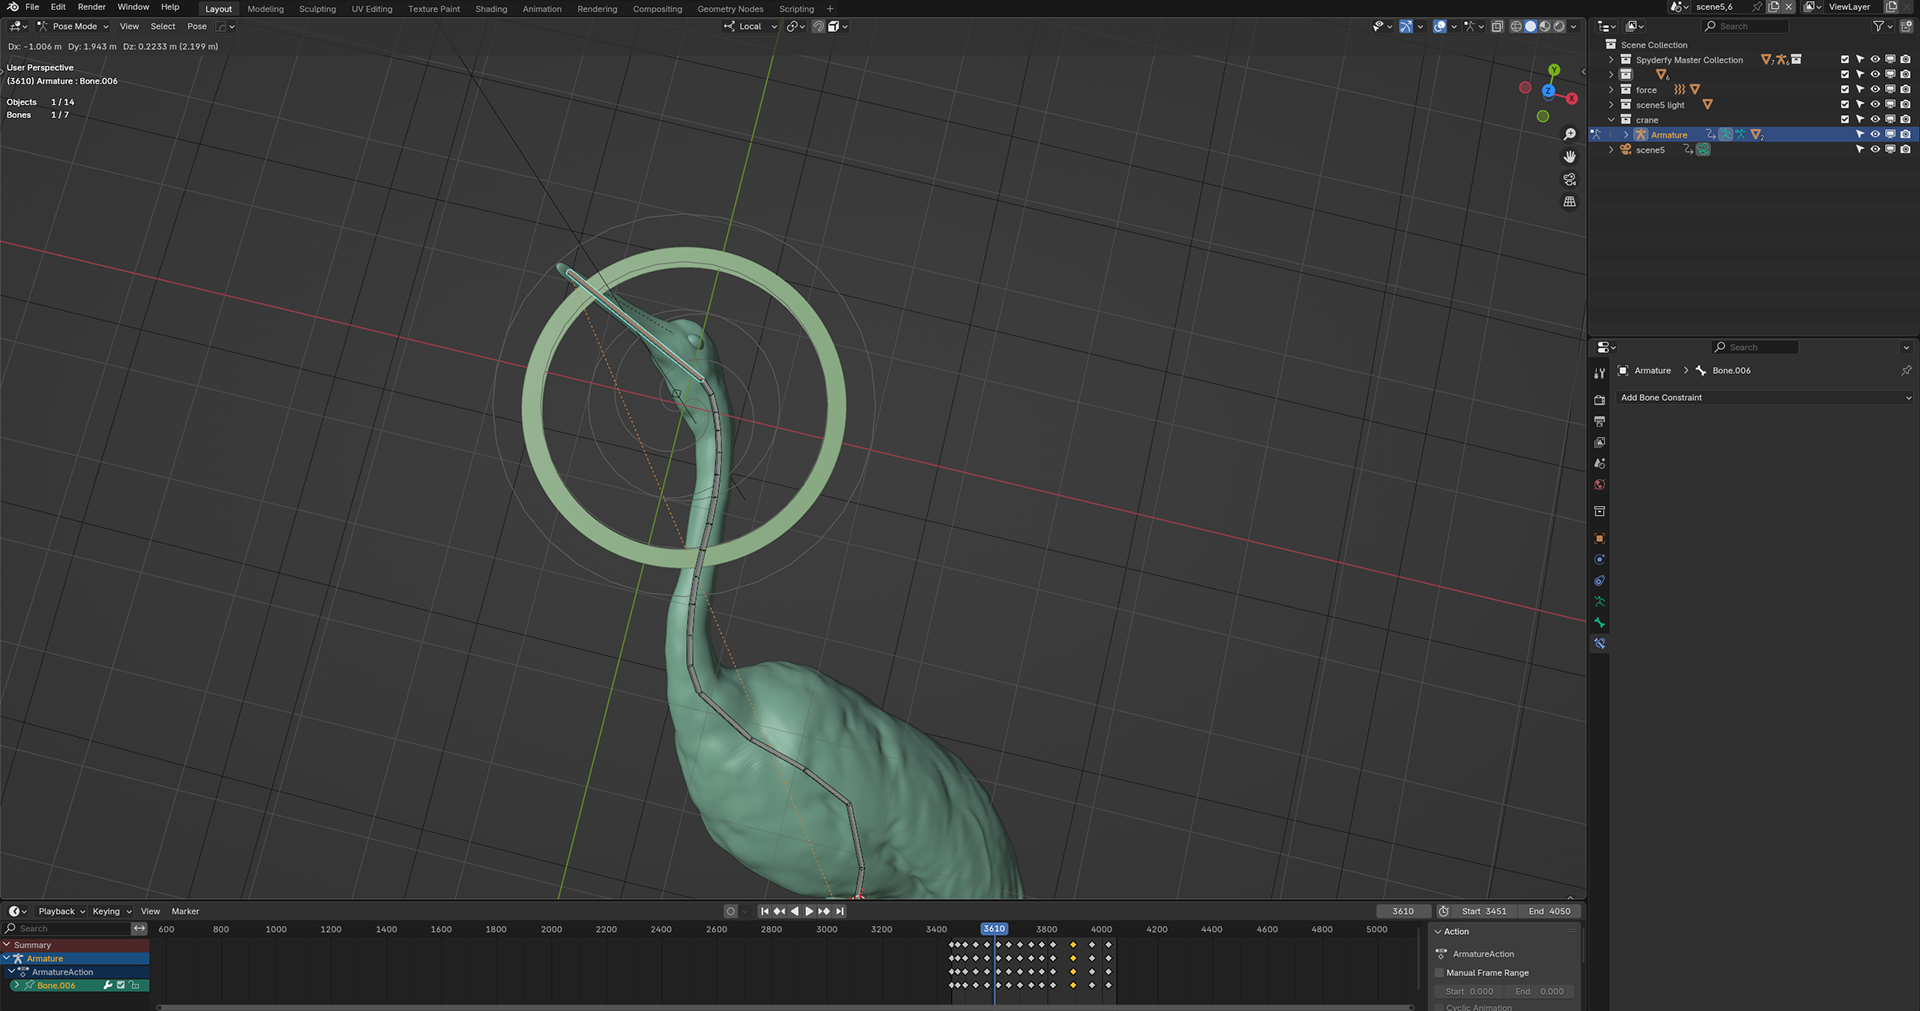Open the Bone properties tab

(x=1599, y=623)
